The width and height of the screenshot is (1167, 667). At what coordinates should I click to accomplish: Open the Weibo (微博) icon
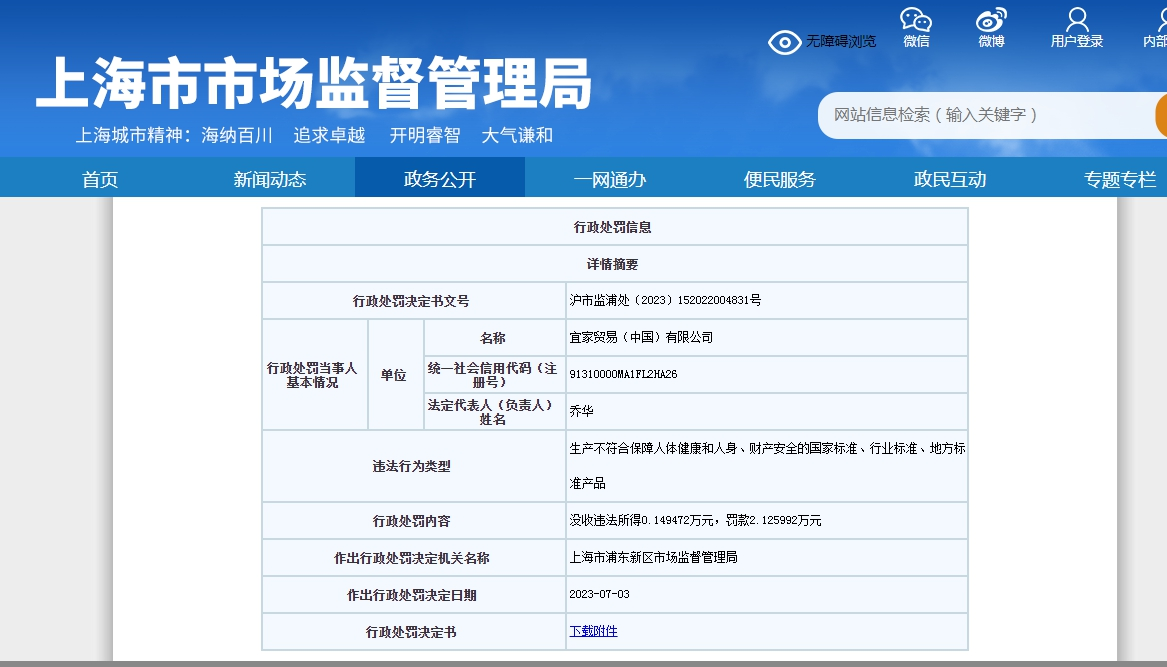point(991,21)
